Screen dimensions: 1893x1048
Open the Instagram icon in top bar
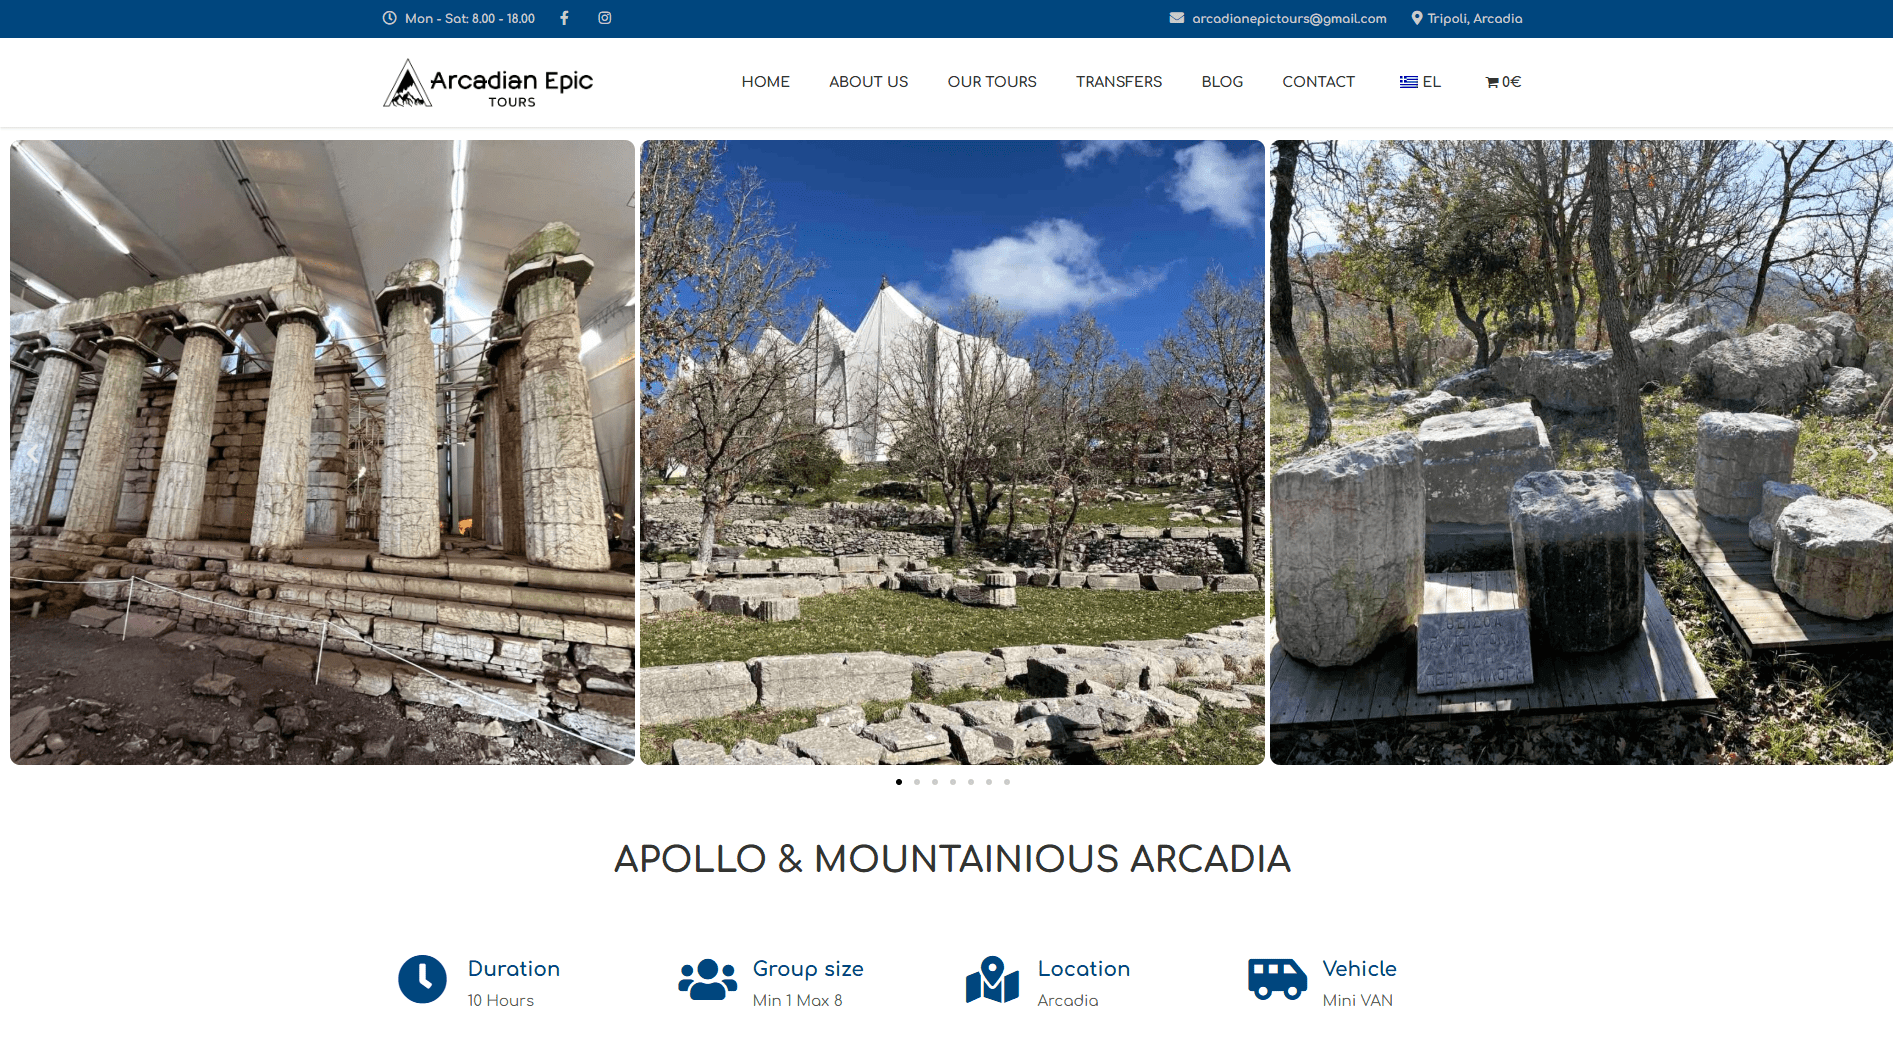[605, 18]
